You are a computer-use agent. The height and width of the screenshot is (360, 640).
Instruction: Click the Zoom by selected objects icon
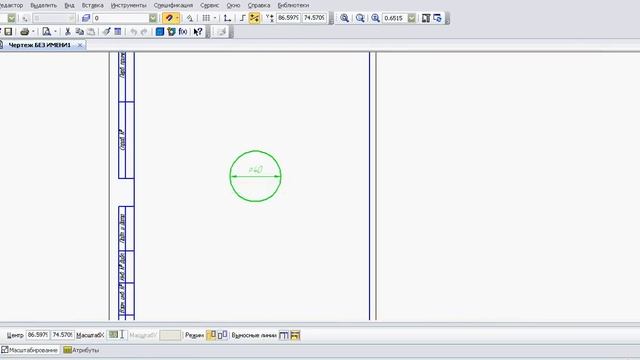coord(360,18)
